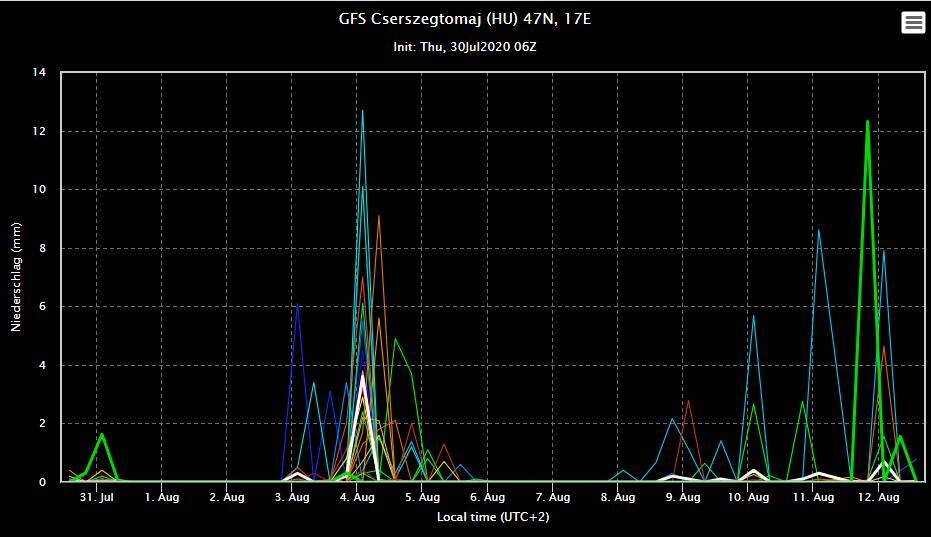The height and width of the screenshot is (537, 931).
Task: Click the Niederschlag (mm) y-axis title
Action: (x=16, y=277)
